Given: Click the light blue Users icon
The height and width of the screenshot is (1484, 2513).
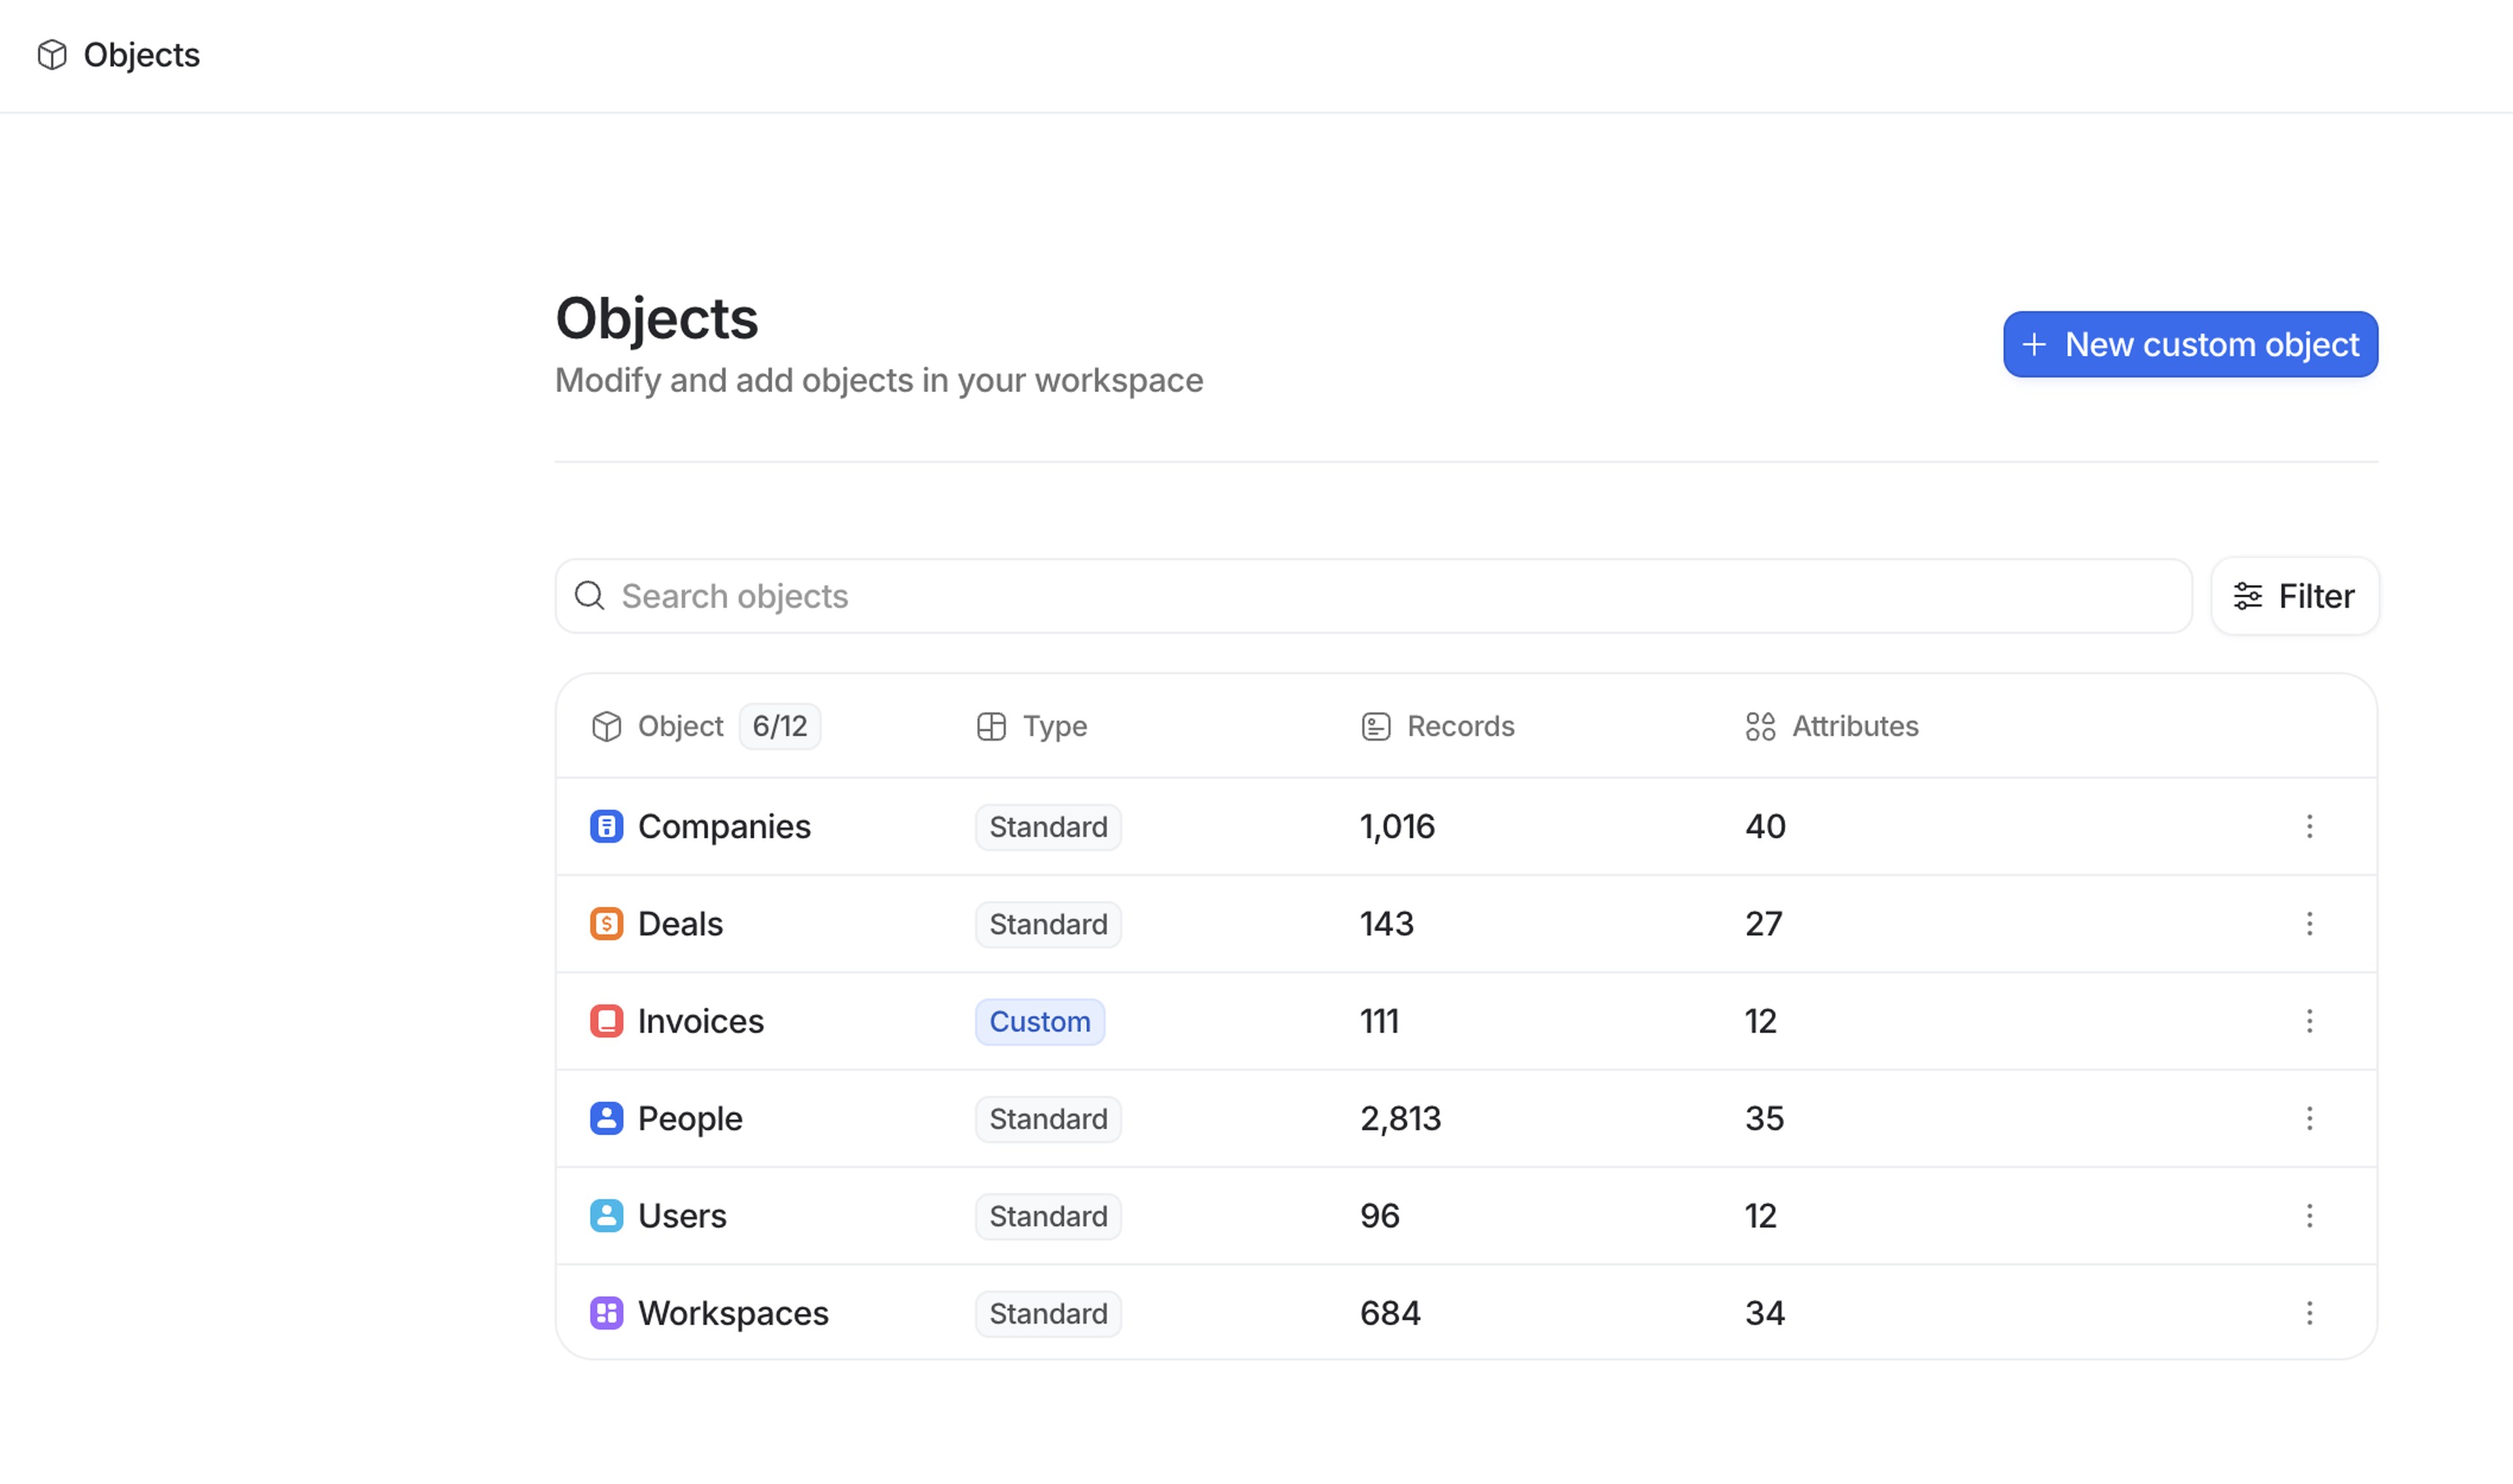Looking at the screenshot, I should click(606, 1215).
